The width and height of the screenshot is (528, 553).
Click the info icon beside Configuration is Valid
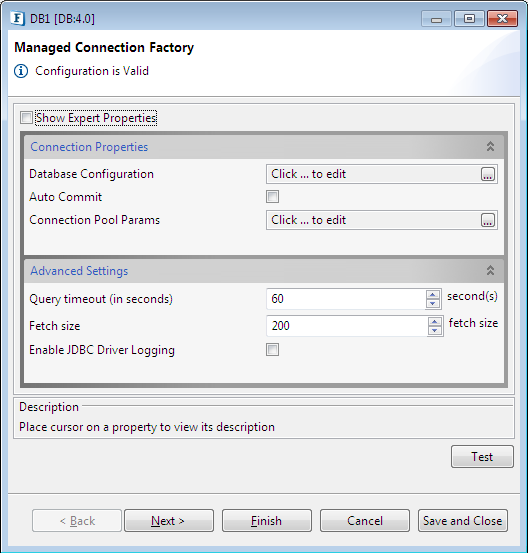coord(21,71)
